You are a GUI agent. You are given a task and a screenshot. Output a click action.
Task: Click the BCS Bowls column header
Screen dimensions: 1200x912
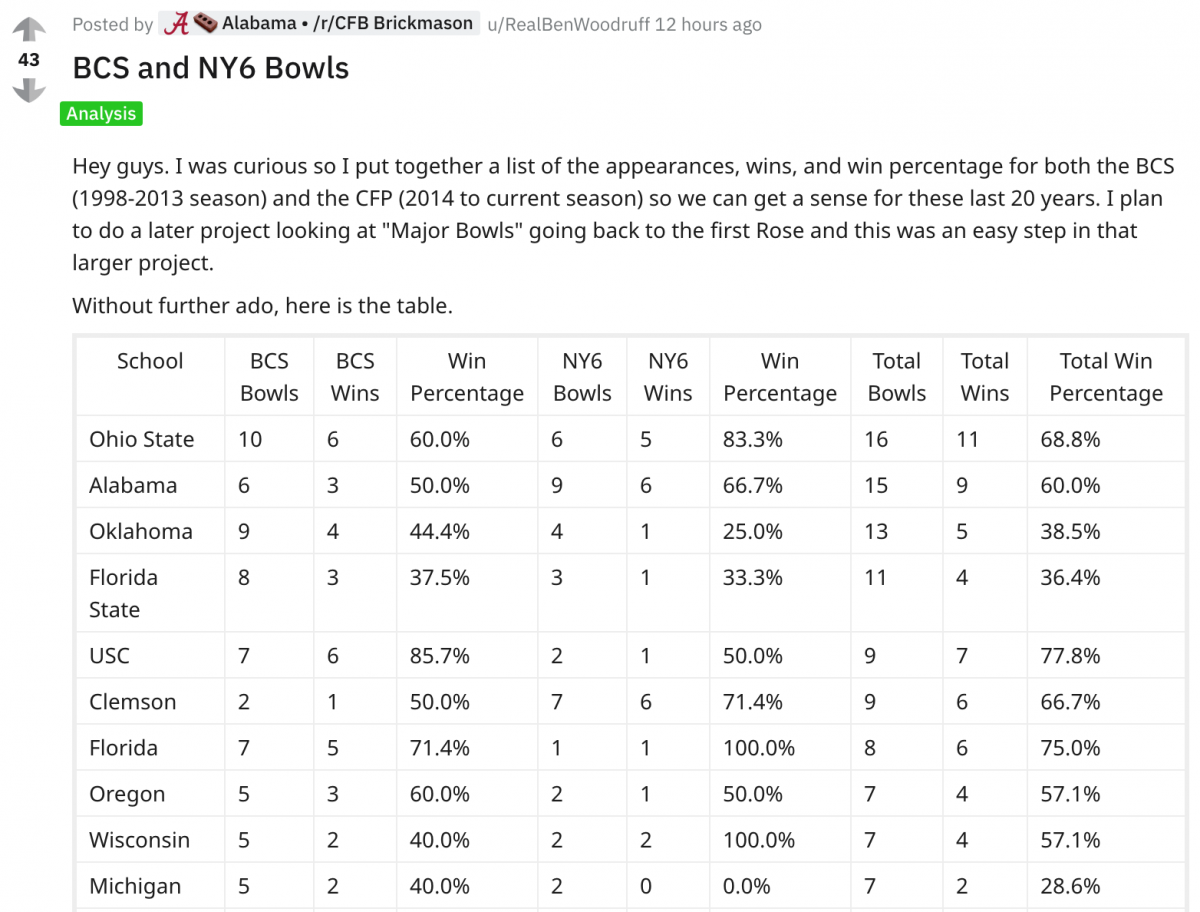click(x=269, y=377)
